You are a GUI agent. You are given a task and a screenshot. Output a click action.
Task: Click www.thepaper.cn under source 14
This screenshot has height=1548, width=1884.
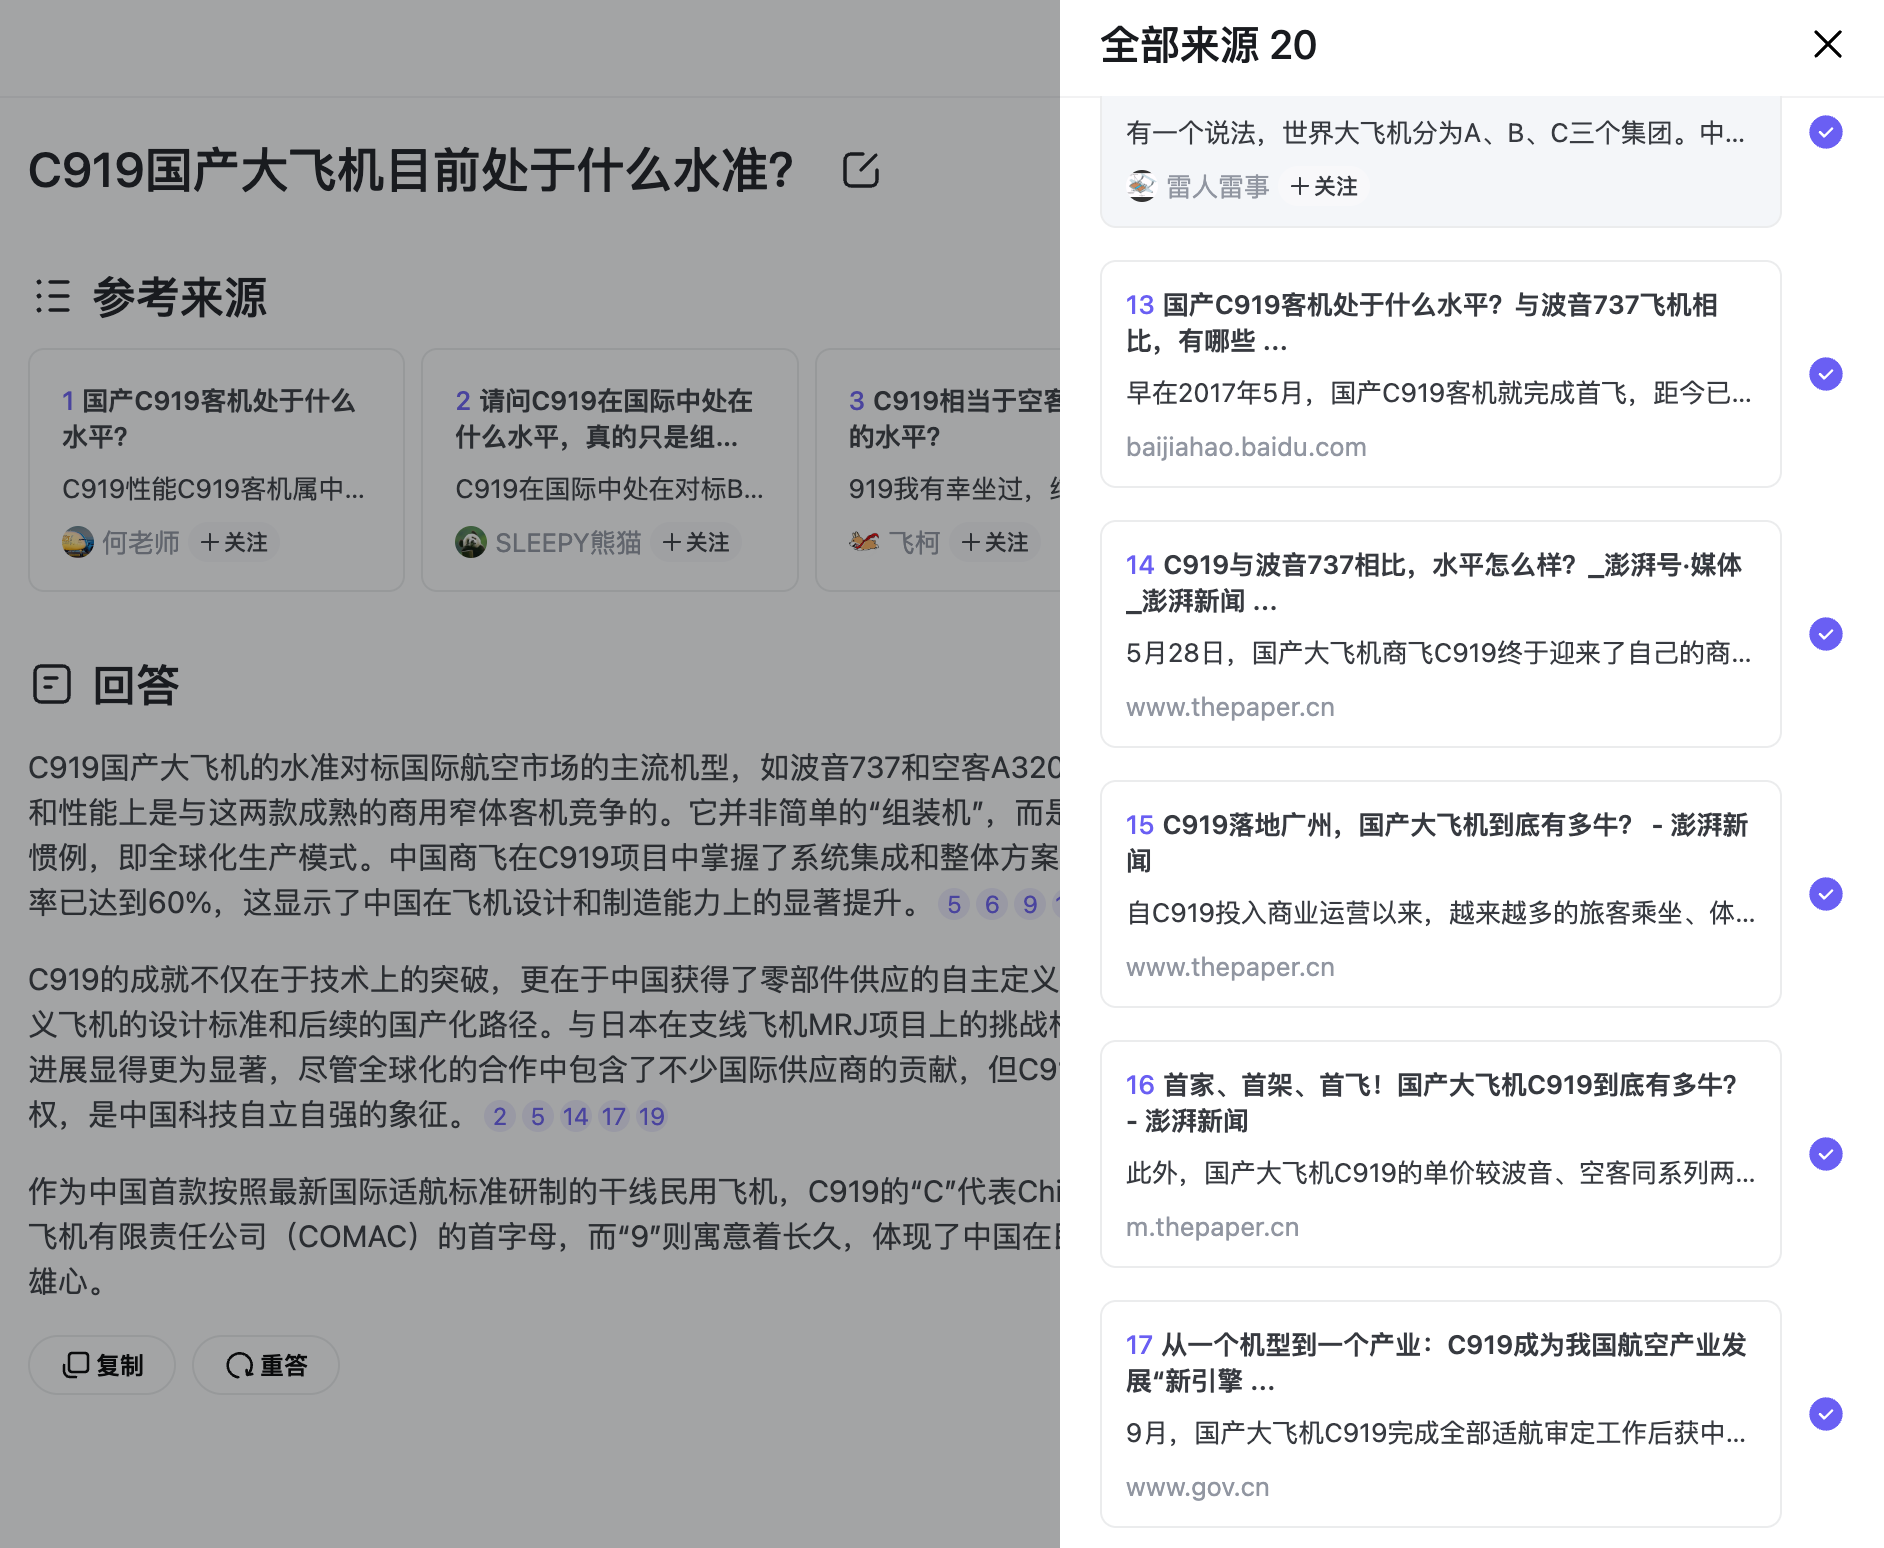point(1230,707)
